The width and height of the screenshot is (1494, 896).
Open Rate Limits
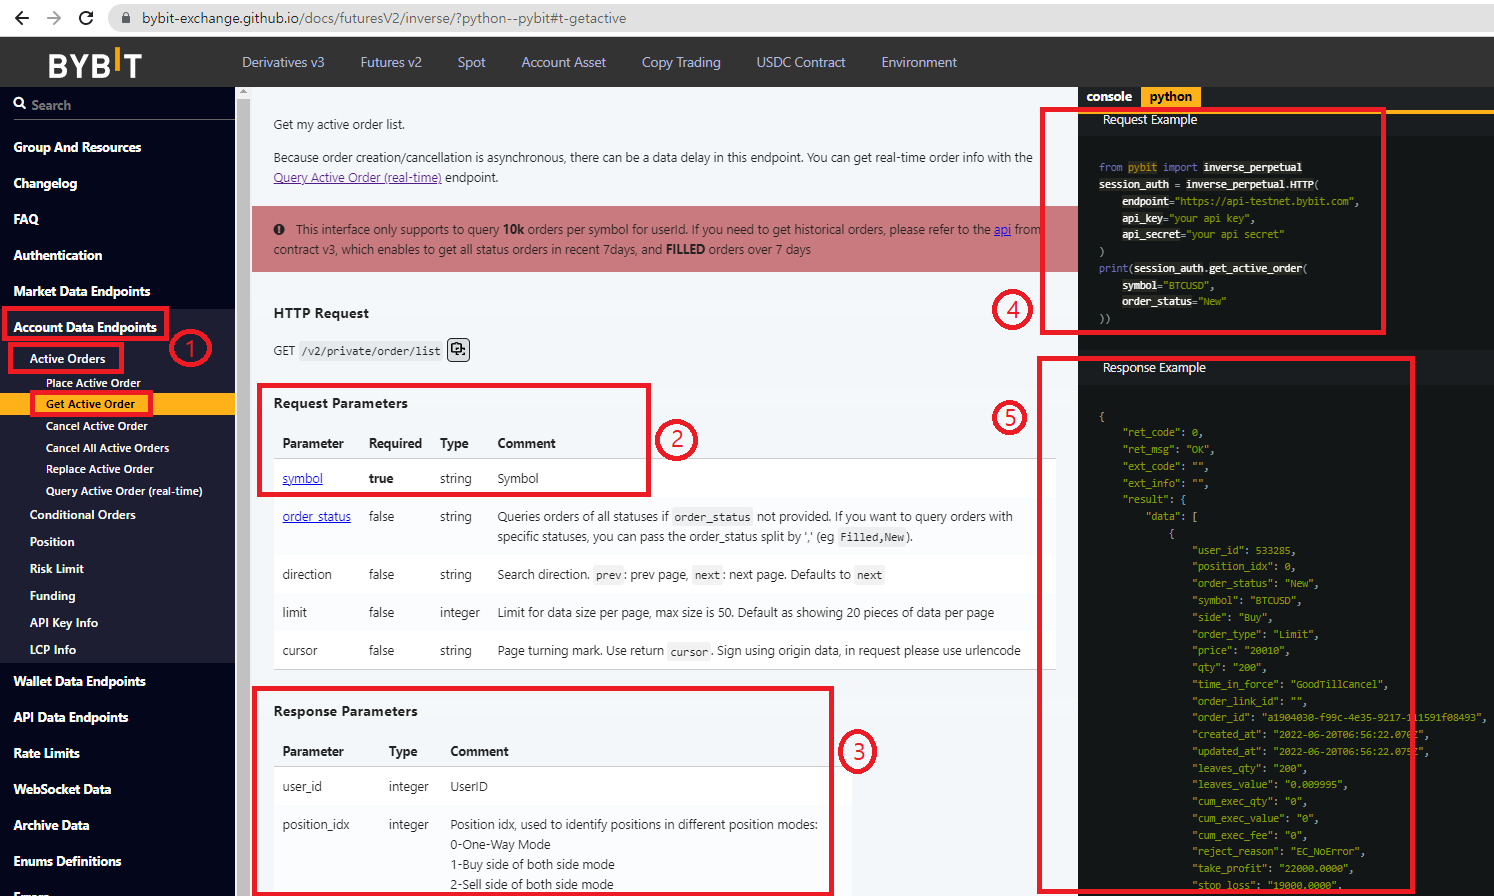pyautogui.click(x=46, y=753)
